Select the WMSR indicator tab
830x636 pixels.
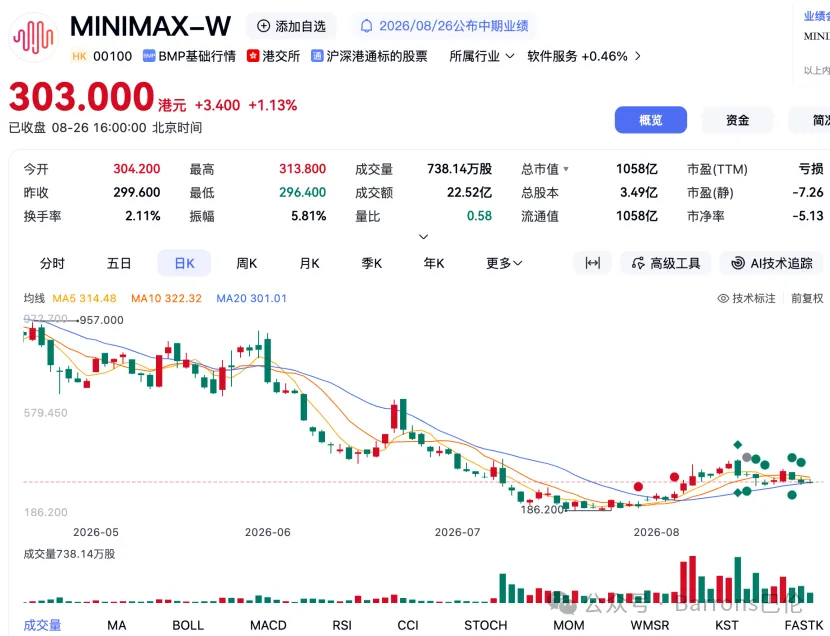pos(649,625)
